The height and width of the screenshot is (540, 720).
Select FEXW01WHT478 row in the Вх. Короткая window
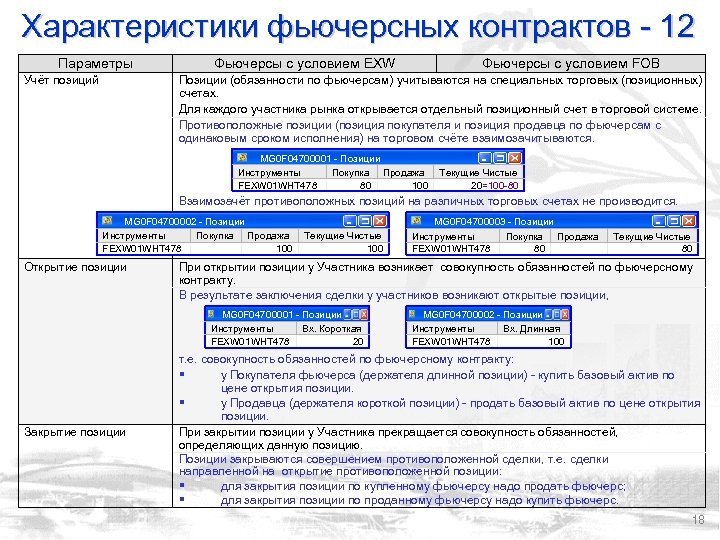[287, 341]
